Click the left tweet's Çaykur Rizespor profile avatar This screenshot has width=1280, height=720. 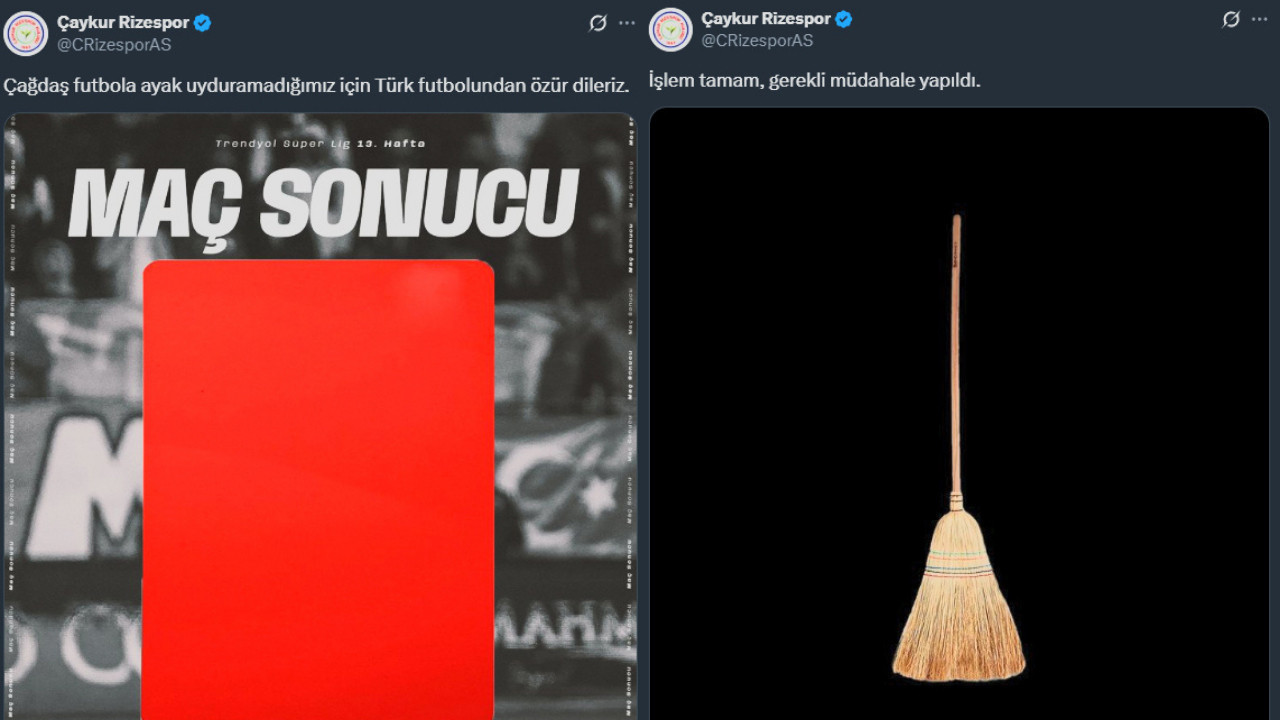click(x=26, y=32)
